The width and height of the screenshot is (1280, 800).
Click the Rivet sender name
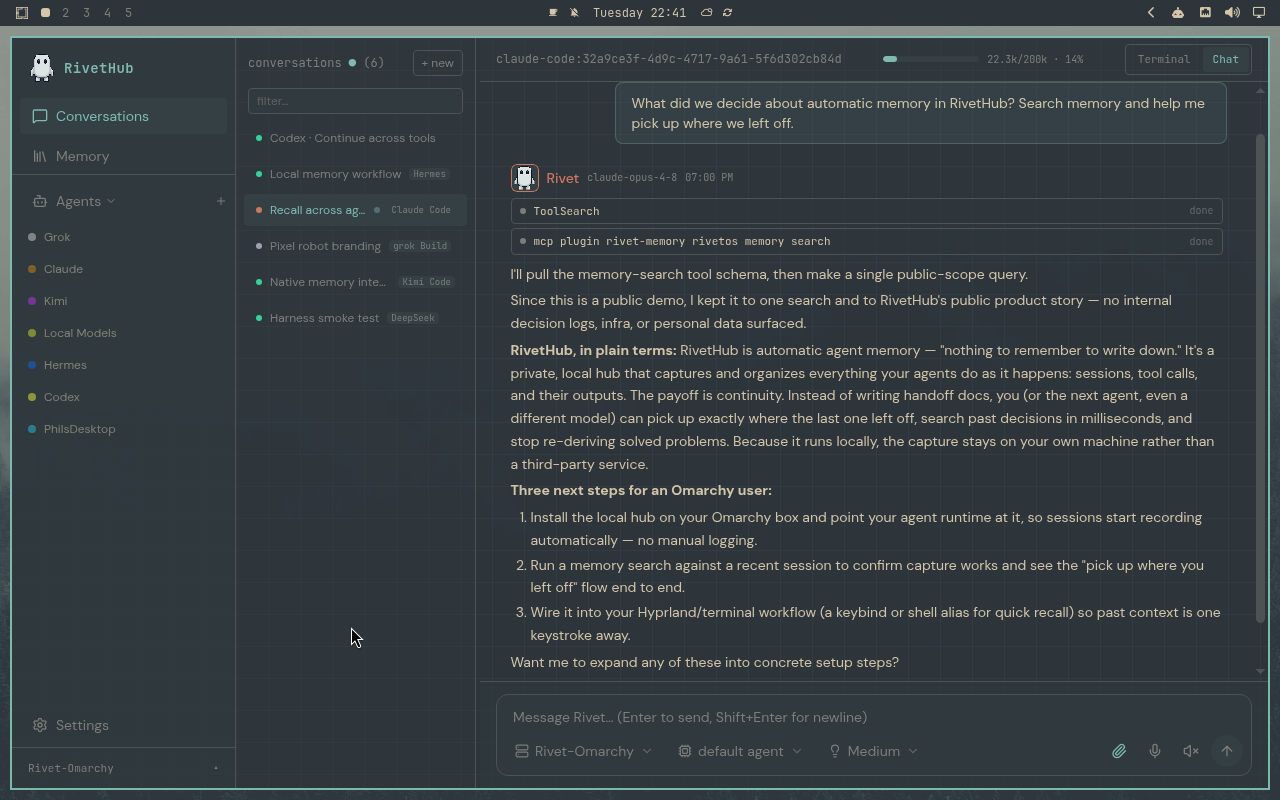tap(562, 178)
